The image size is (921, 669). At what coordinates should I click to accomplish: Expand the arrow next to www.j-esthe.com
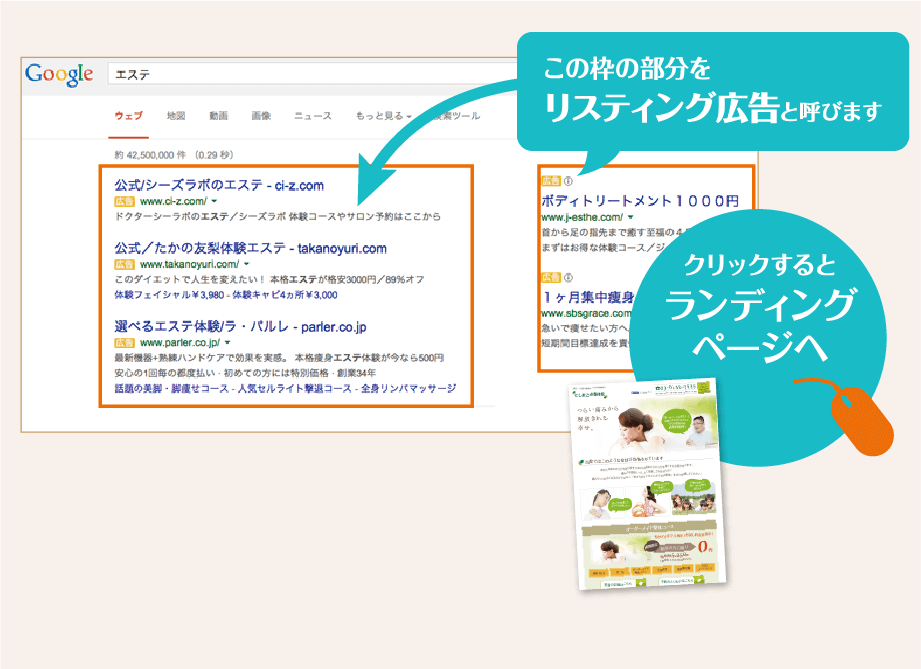(x=630, y=218)
